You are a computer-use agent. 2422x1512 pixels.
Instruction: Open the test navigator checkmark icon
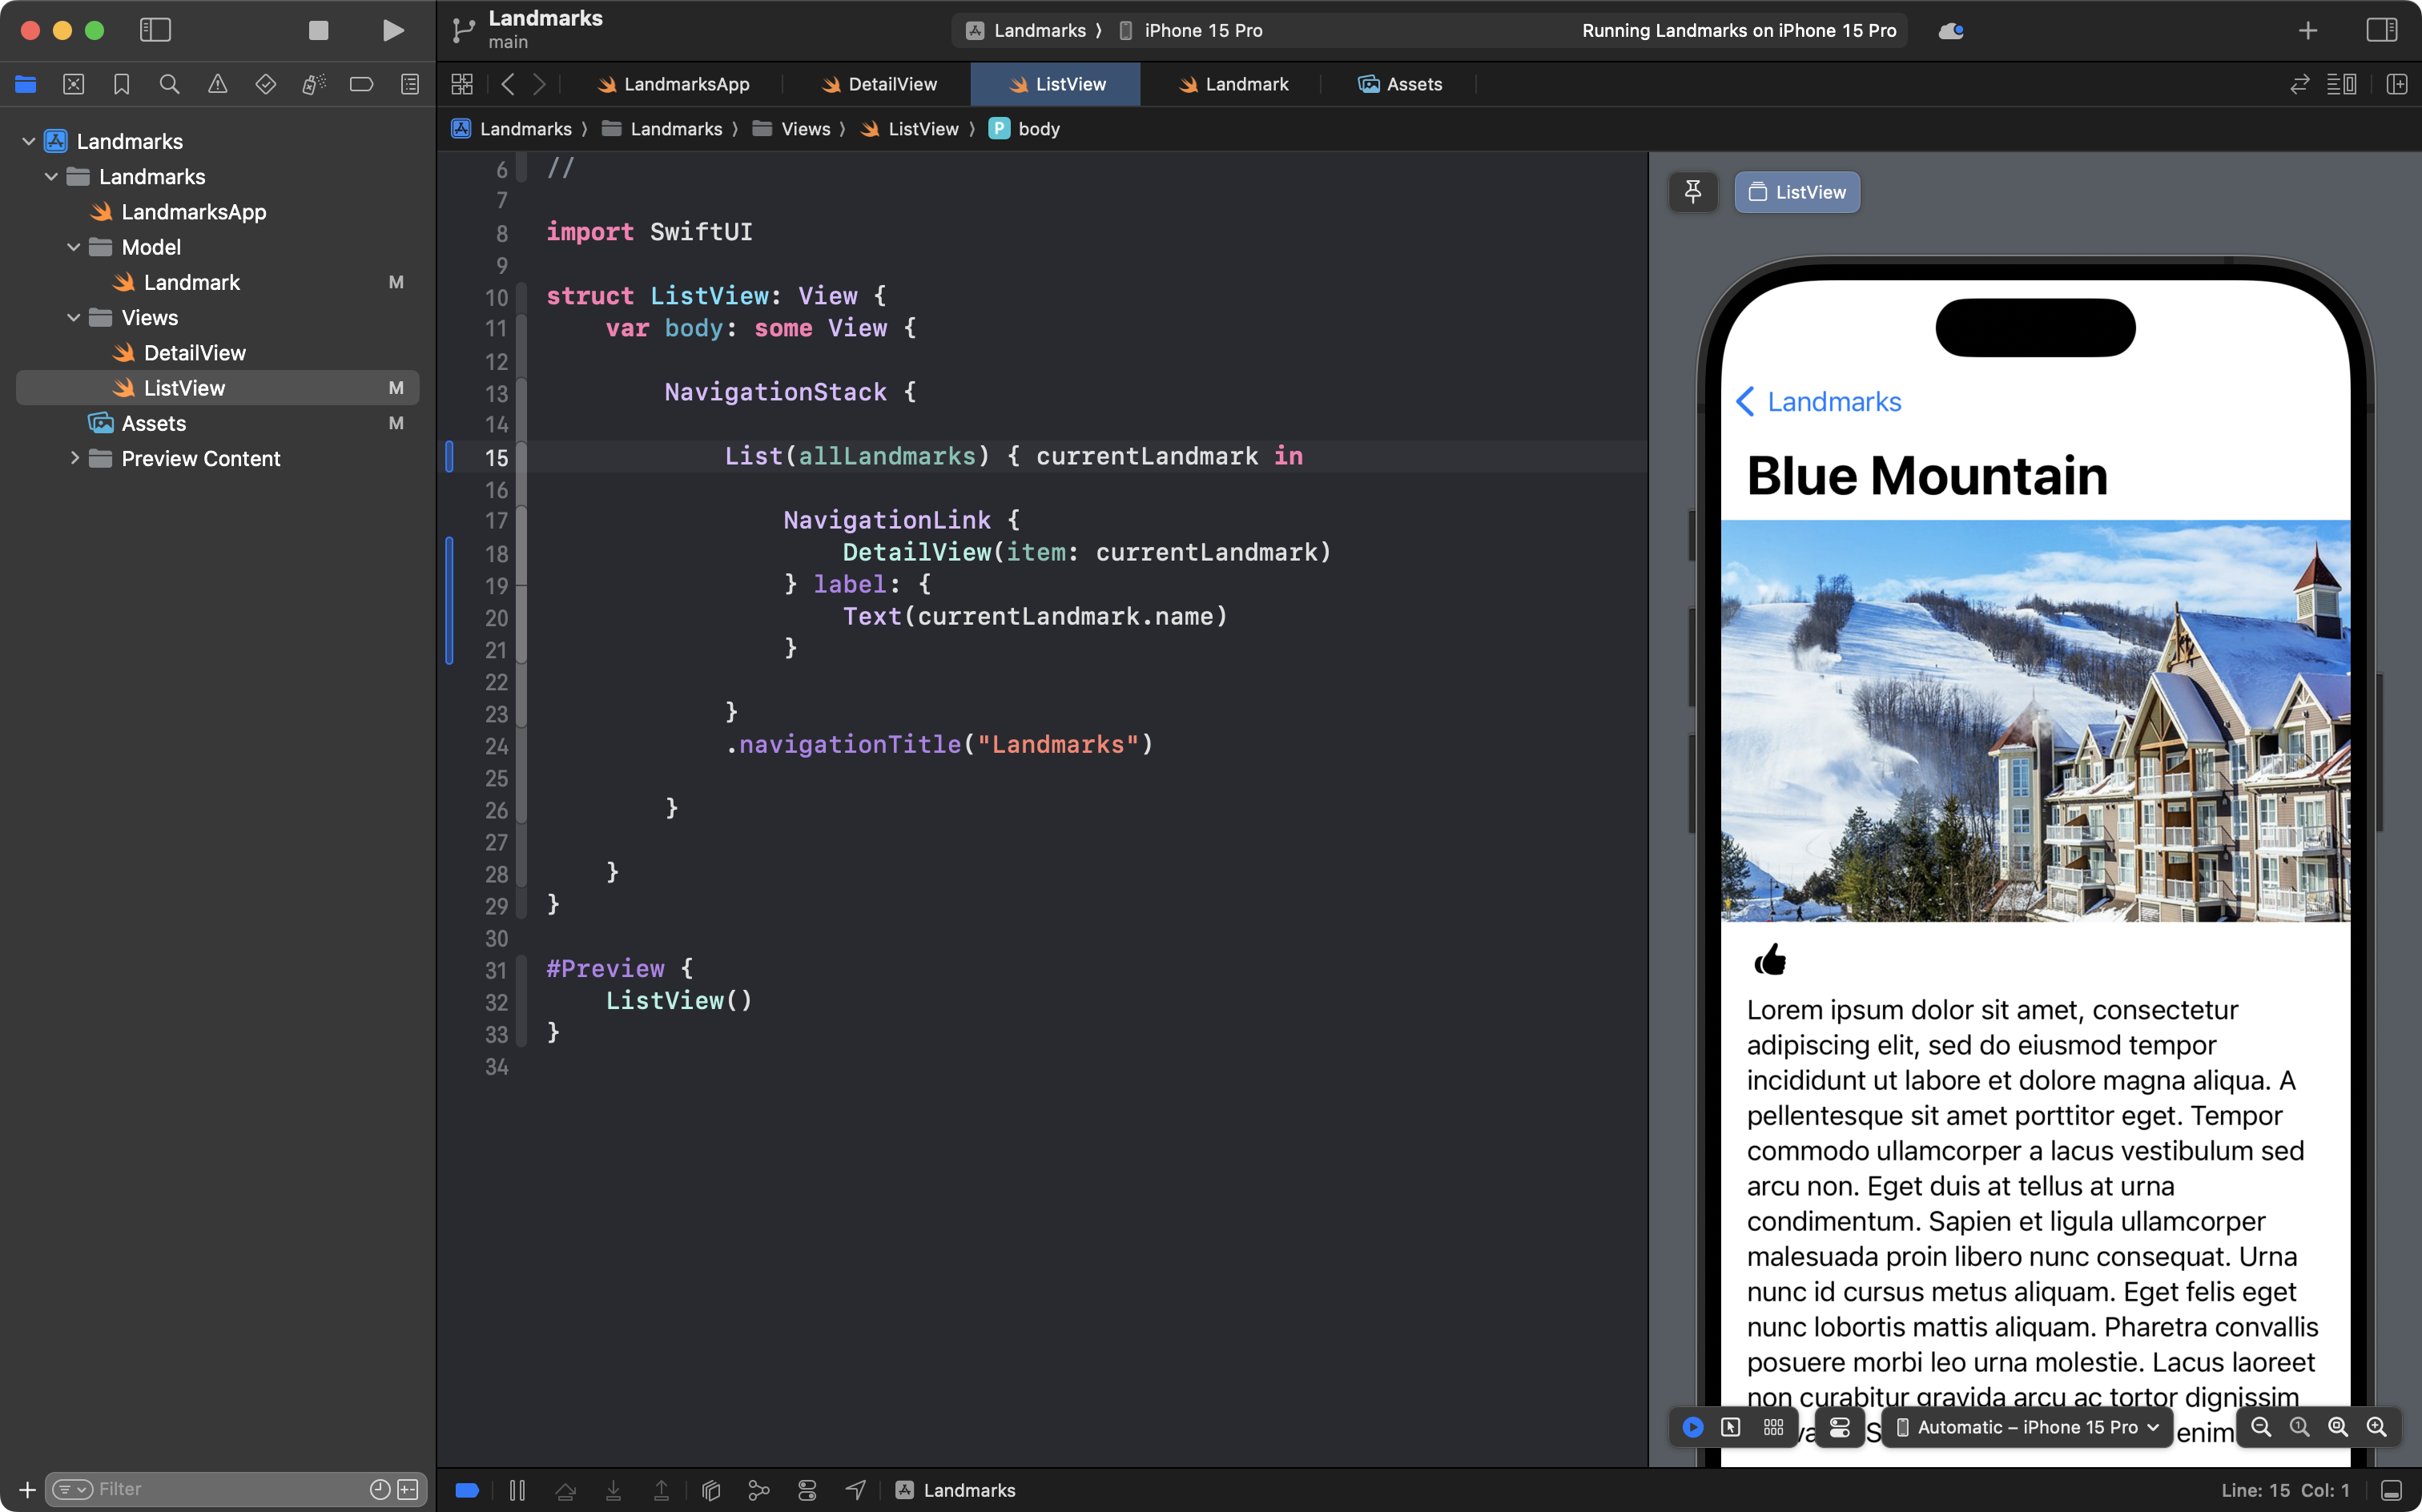266,84
